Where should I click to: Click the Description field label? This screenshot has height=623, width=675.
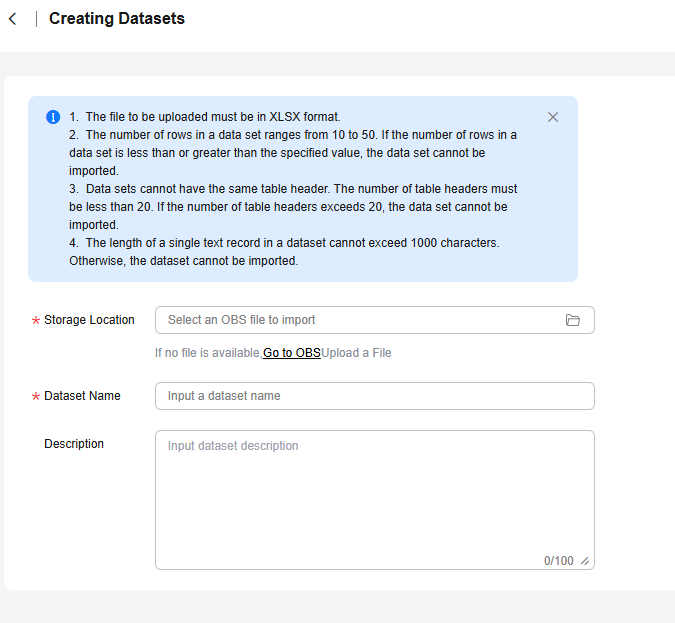coord(74,444)
